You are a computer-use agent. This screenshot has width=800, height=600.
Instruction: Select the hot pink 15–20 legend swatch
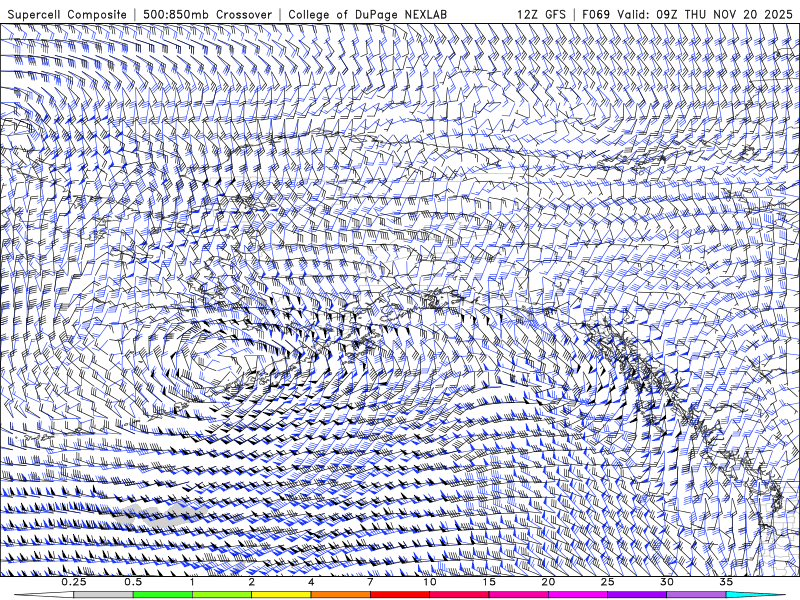(x=518, y=595)
